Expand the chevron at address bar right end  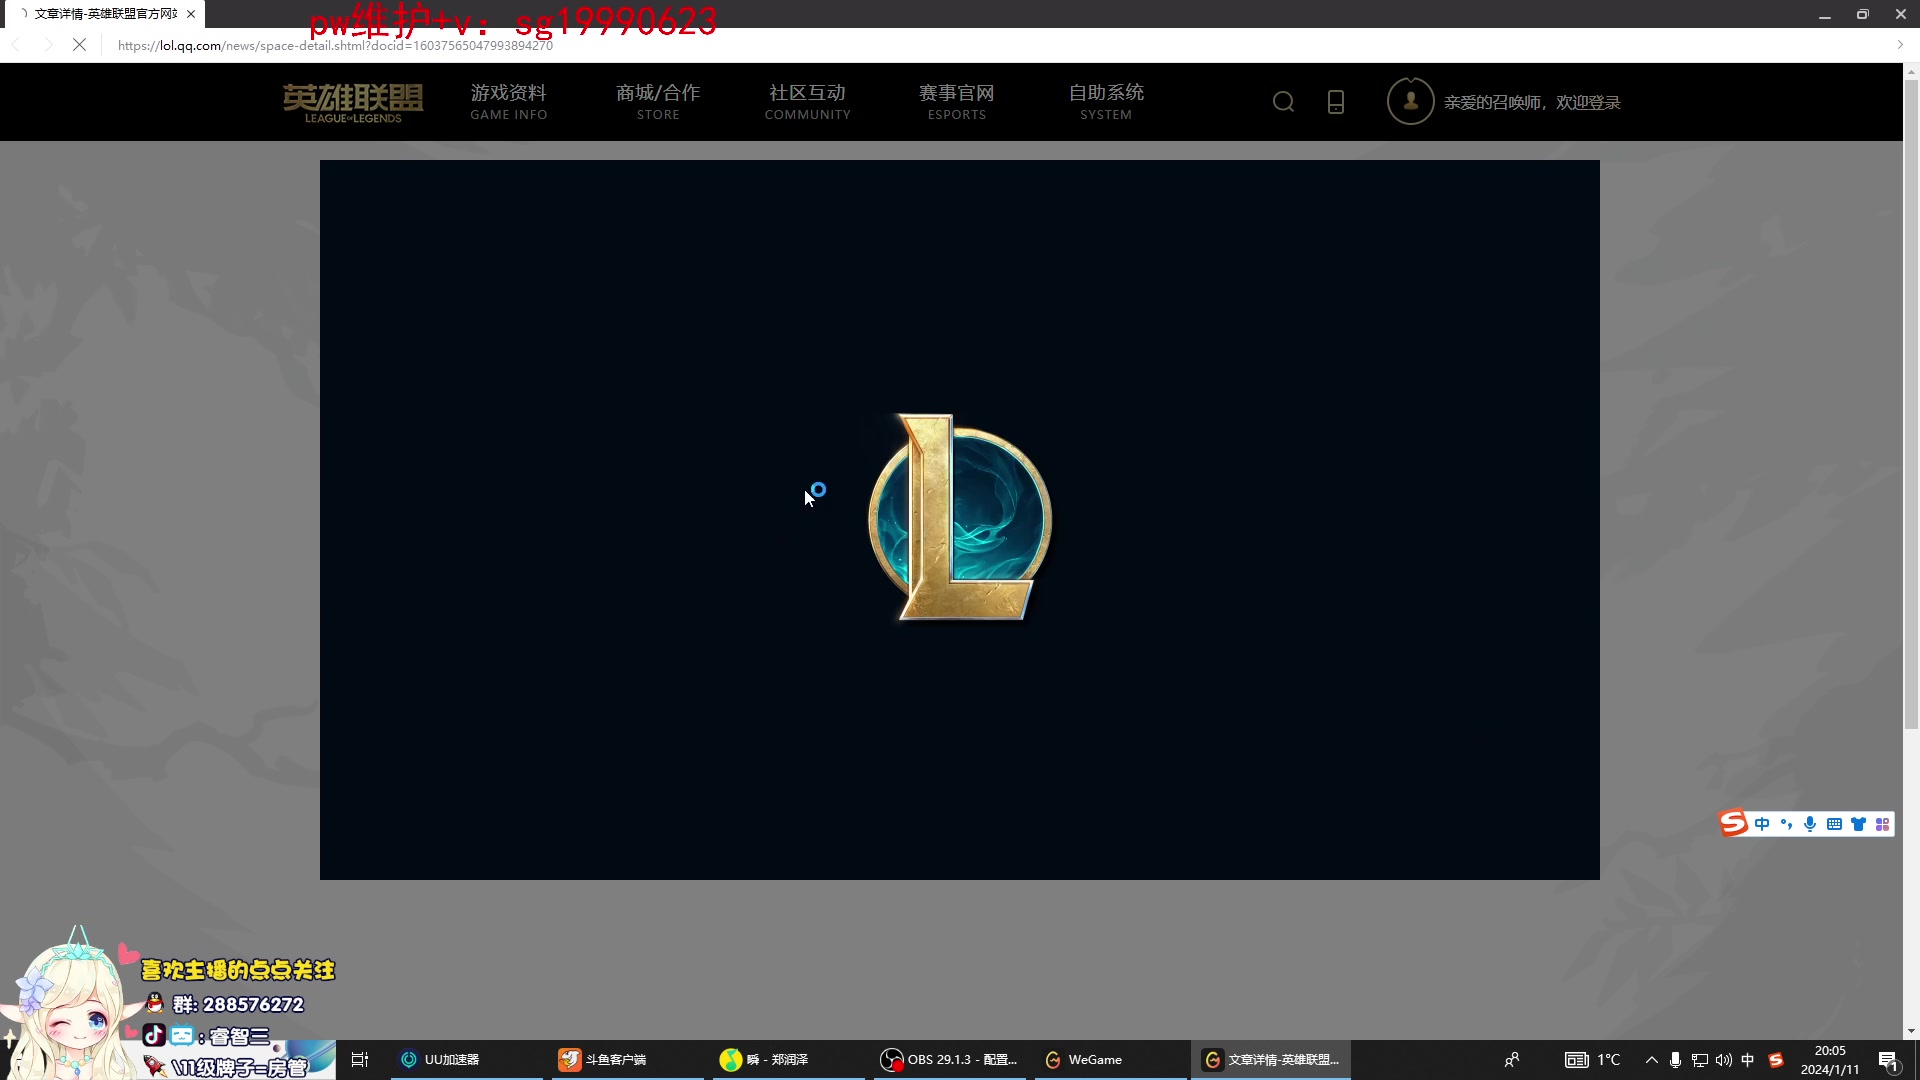click(x=1900, y=45)
